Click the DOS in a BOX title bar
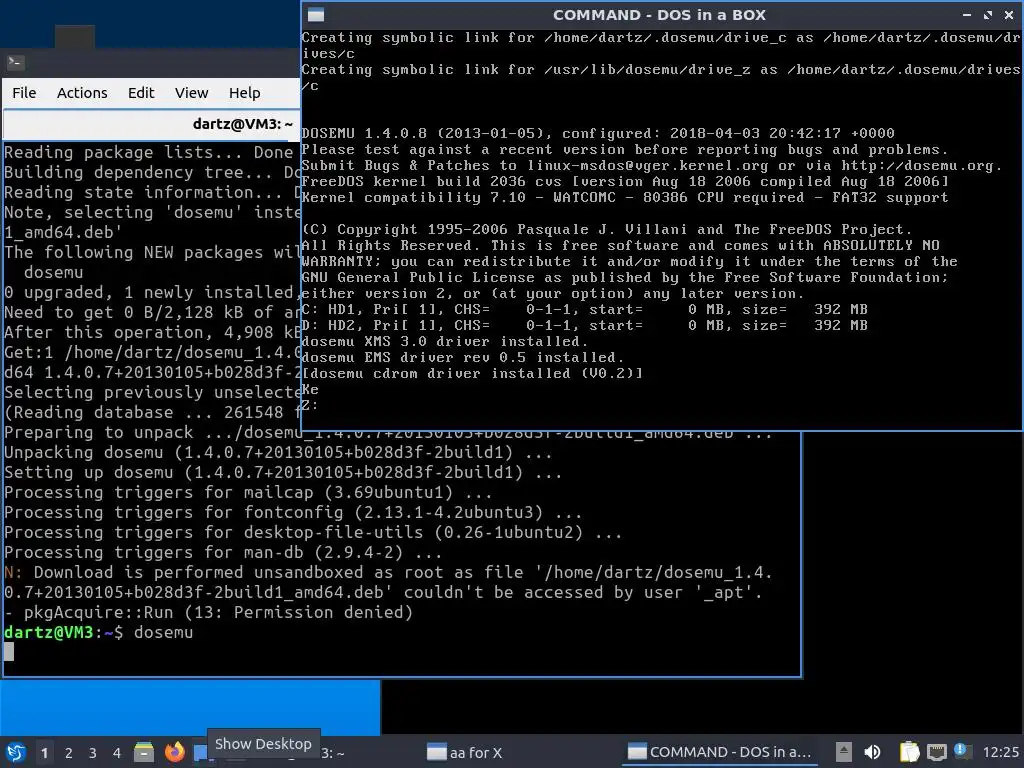1024x768 pixels. pos(660,15)
